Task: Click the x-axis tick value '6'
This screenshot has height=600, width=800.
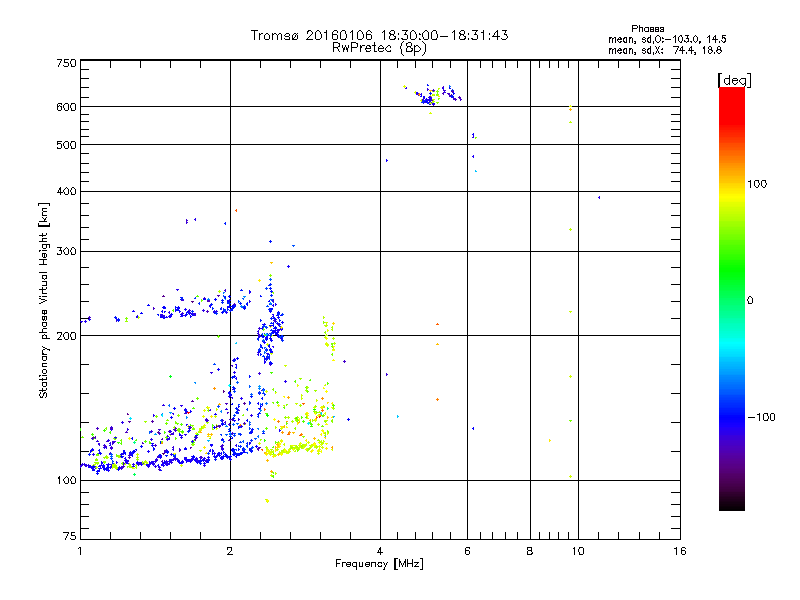Action: (467, 551)
